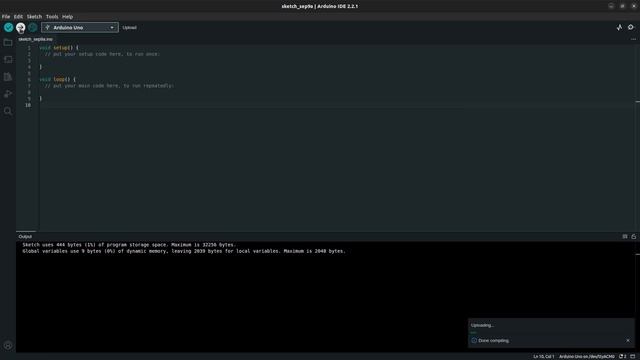The width and height of the screenshot is (640, 360).
Task: Dismiss the Done compiling notification
Action: (x=628, y=340)
